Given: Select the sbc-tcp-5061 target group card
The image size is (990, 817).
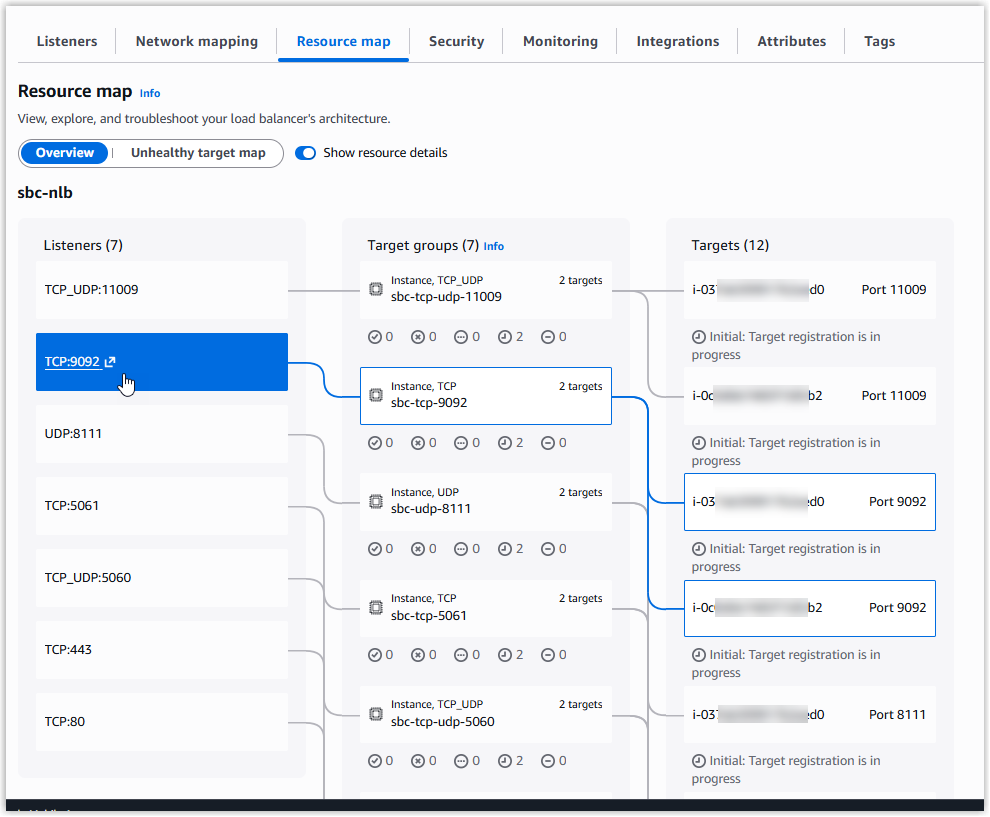Looking at the screenshot, I should tap(485, 608).
